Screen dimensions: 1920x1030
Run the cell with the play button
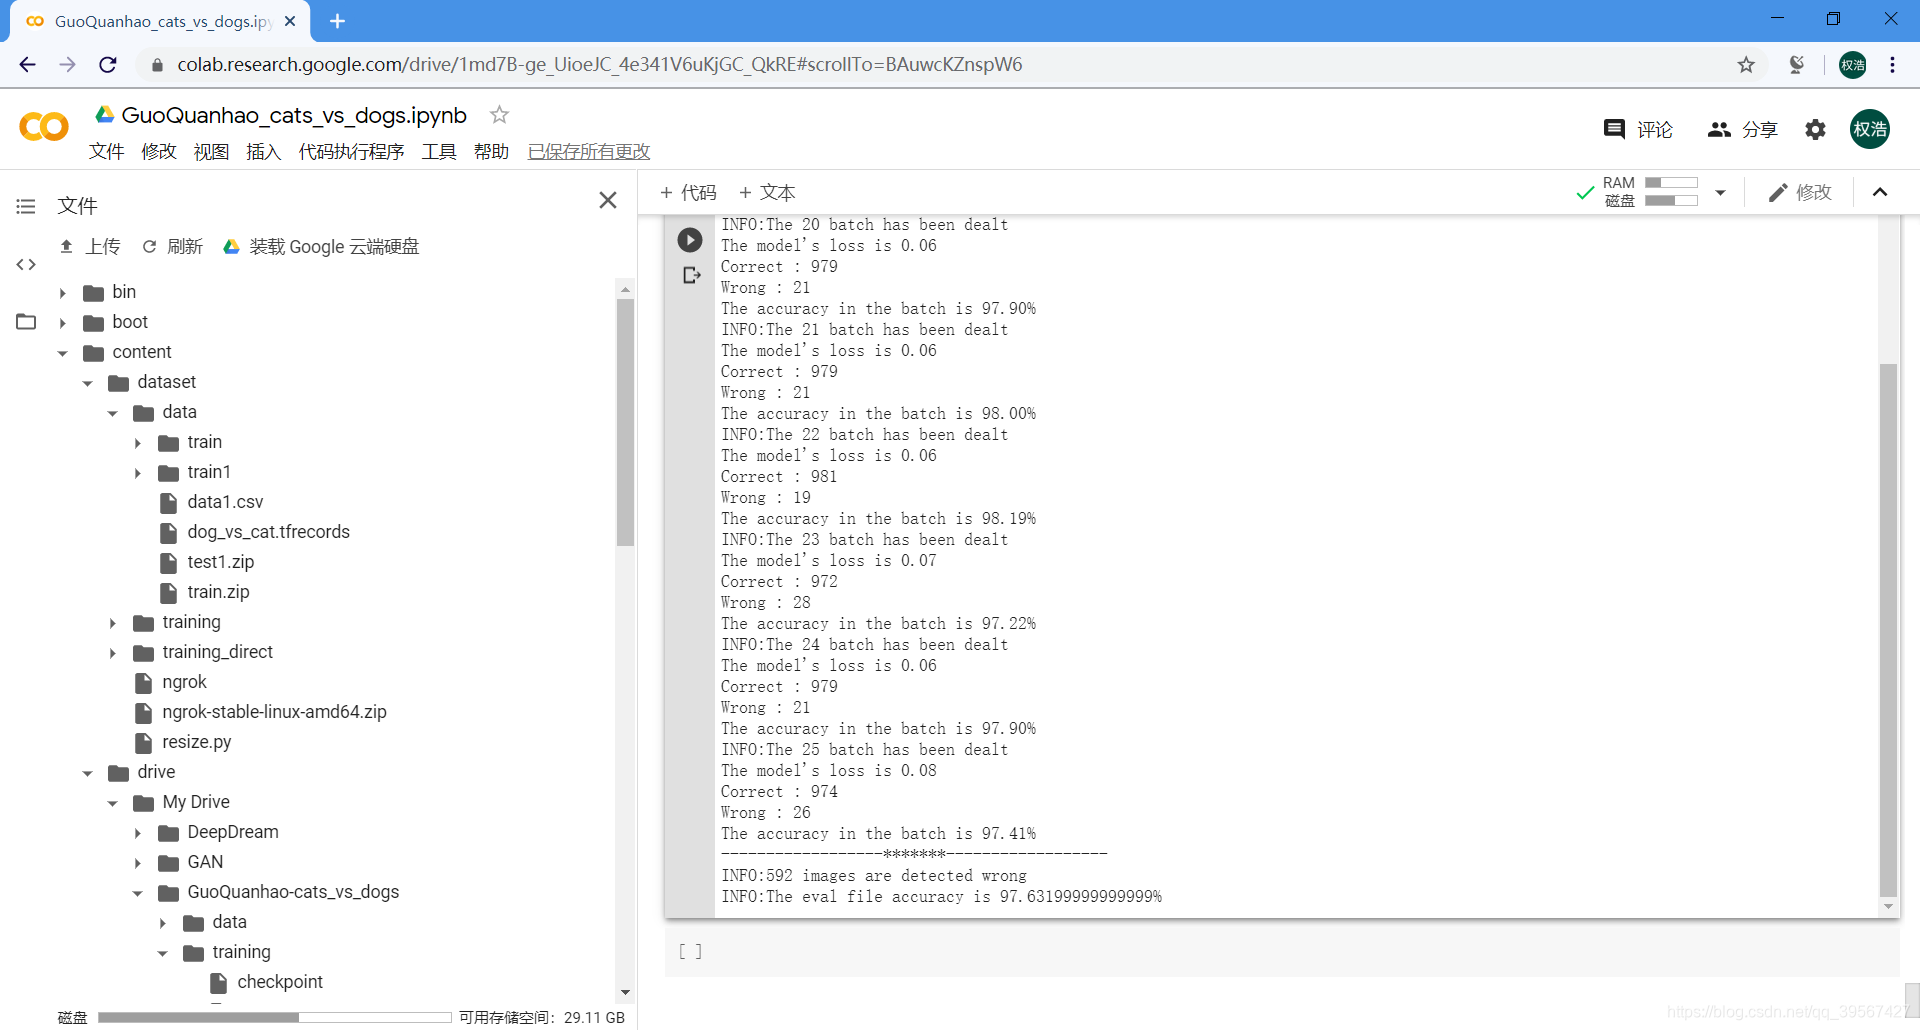(x=690, y=240)
